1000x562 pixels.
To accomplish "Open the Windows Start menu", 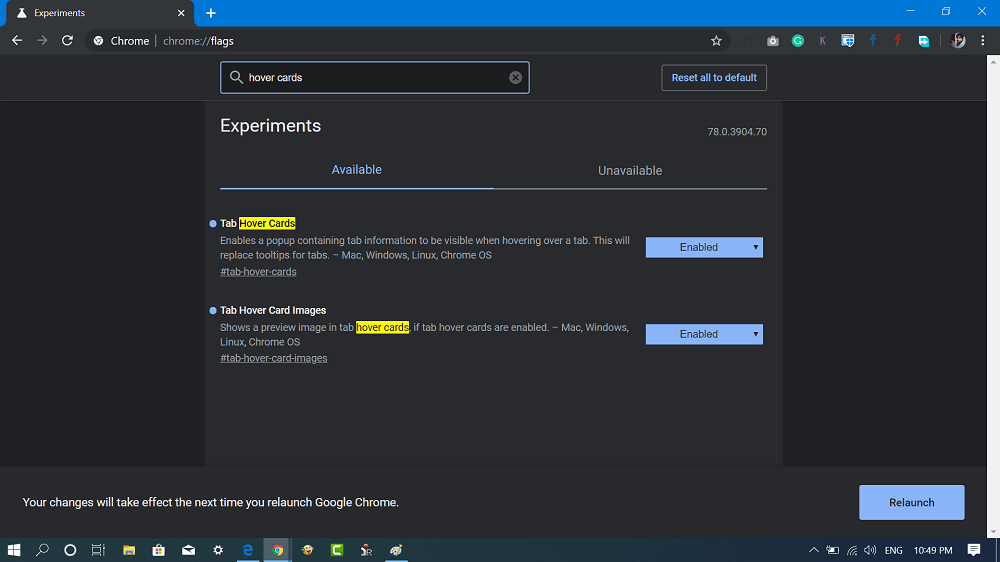I will [x=14, y=550].
